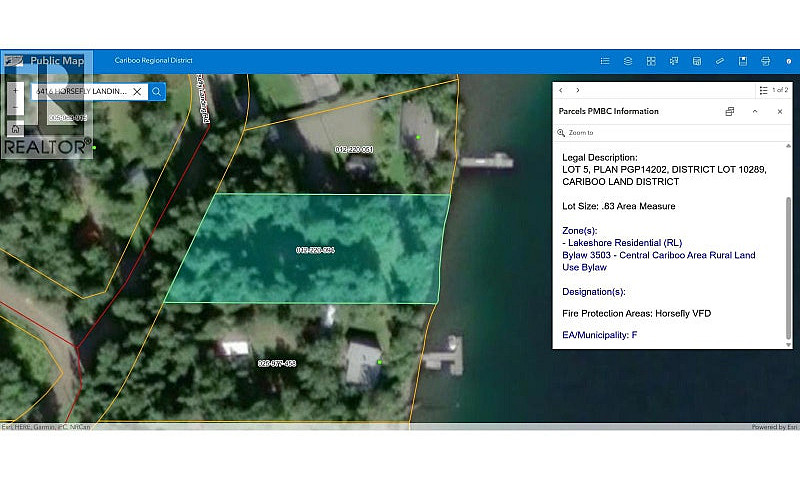Viewport: 800px width, 480px height.
Task: Open the Select features tool icon
Action: 674,61
